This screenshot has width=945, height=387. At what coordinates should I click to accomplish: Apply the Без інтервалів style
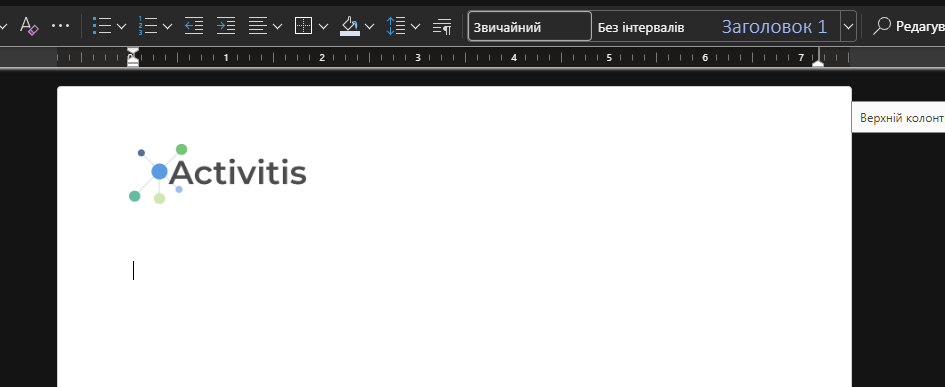pos(641,27)
